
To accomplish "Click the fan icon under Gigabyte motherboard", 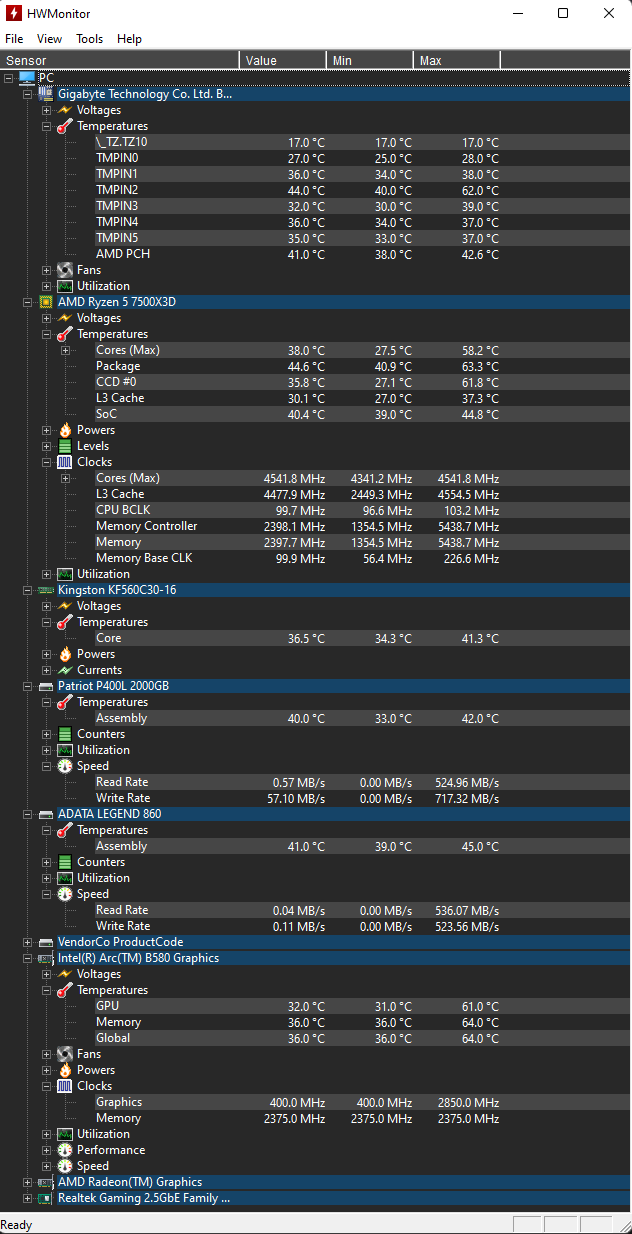I will coord(65,270).
